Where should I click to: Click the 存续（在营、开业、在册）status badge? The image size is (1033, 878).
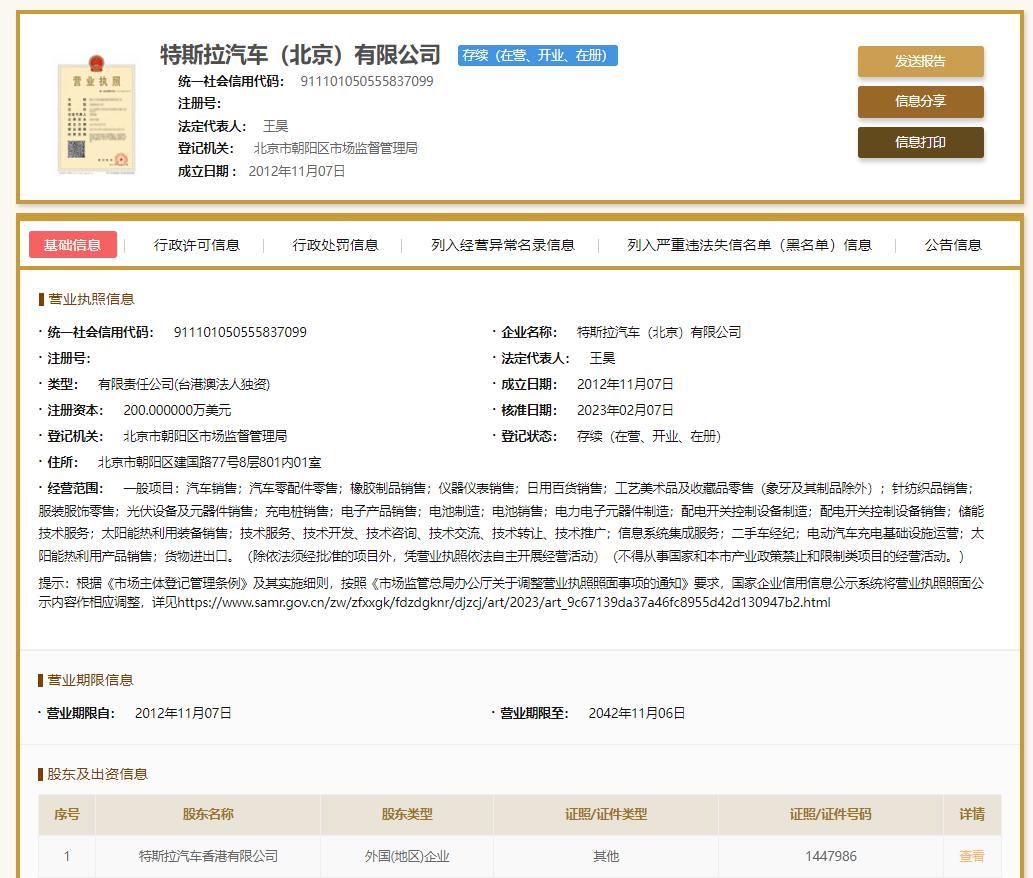(538, 55)
